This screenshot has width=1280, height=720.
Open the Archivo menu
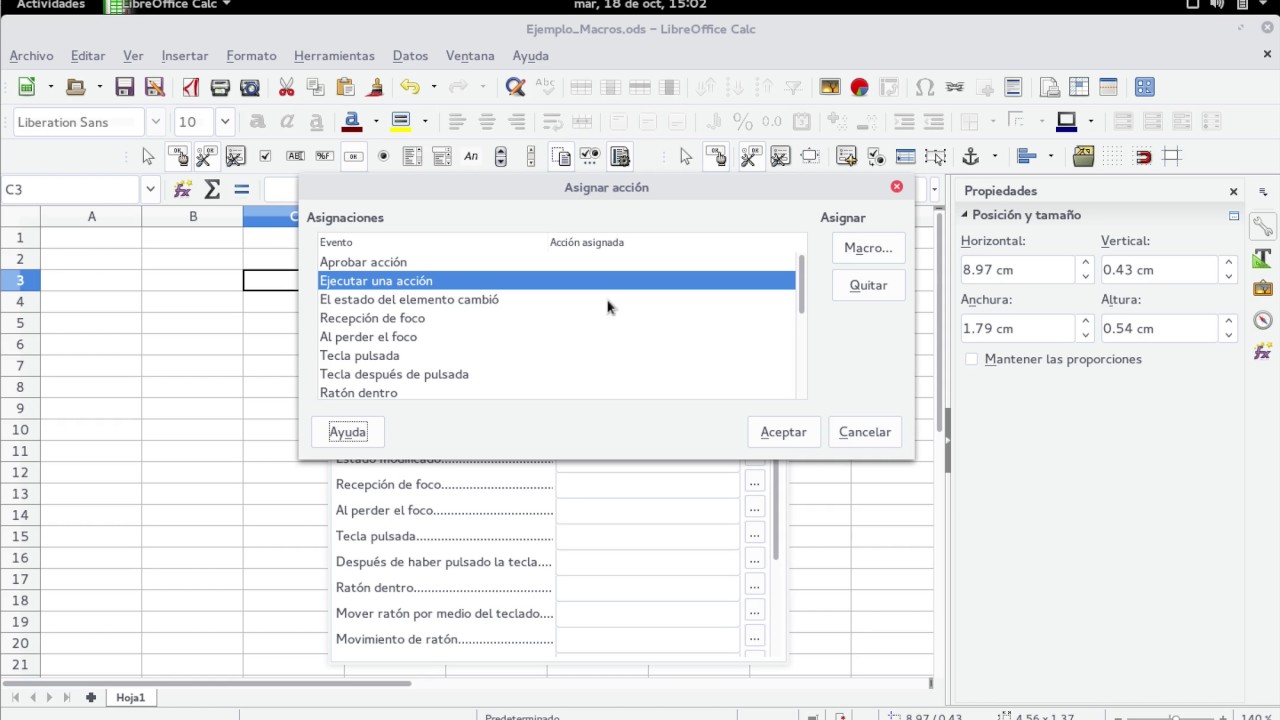point(31,56)
